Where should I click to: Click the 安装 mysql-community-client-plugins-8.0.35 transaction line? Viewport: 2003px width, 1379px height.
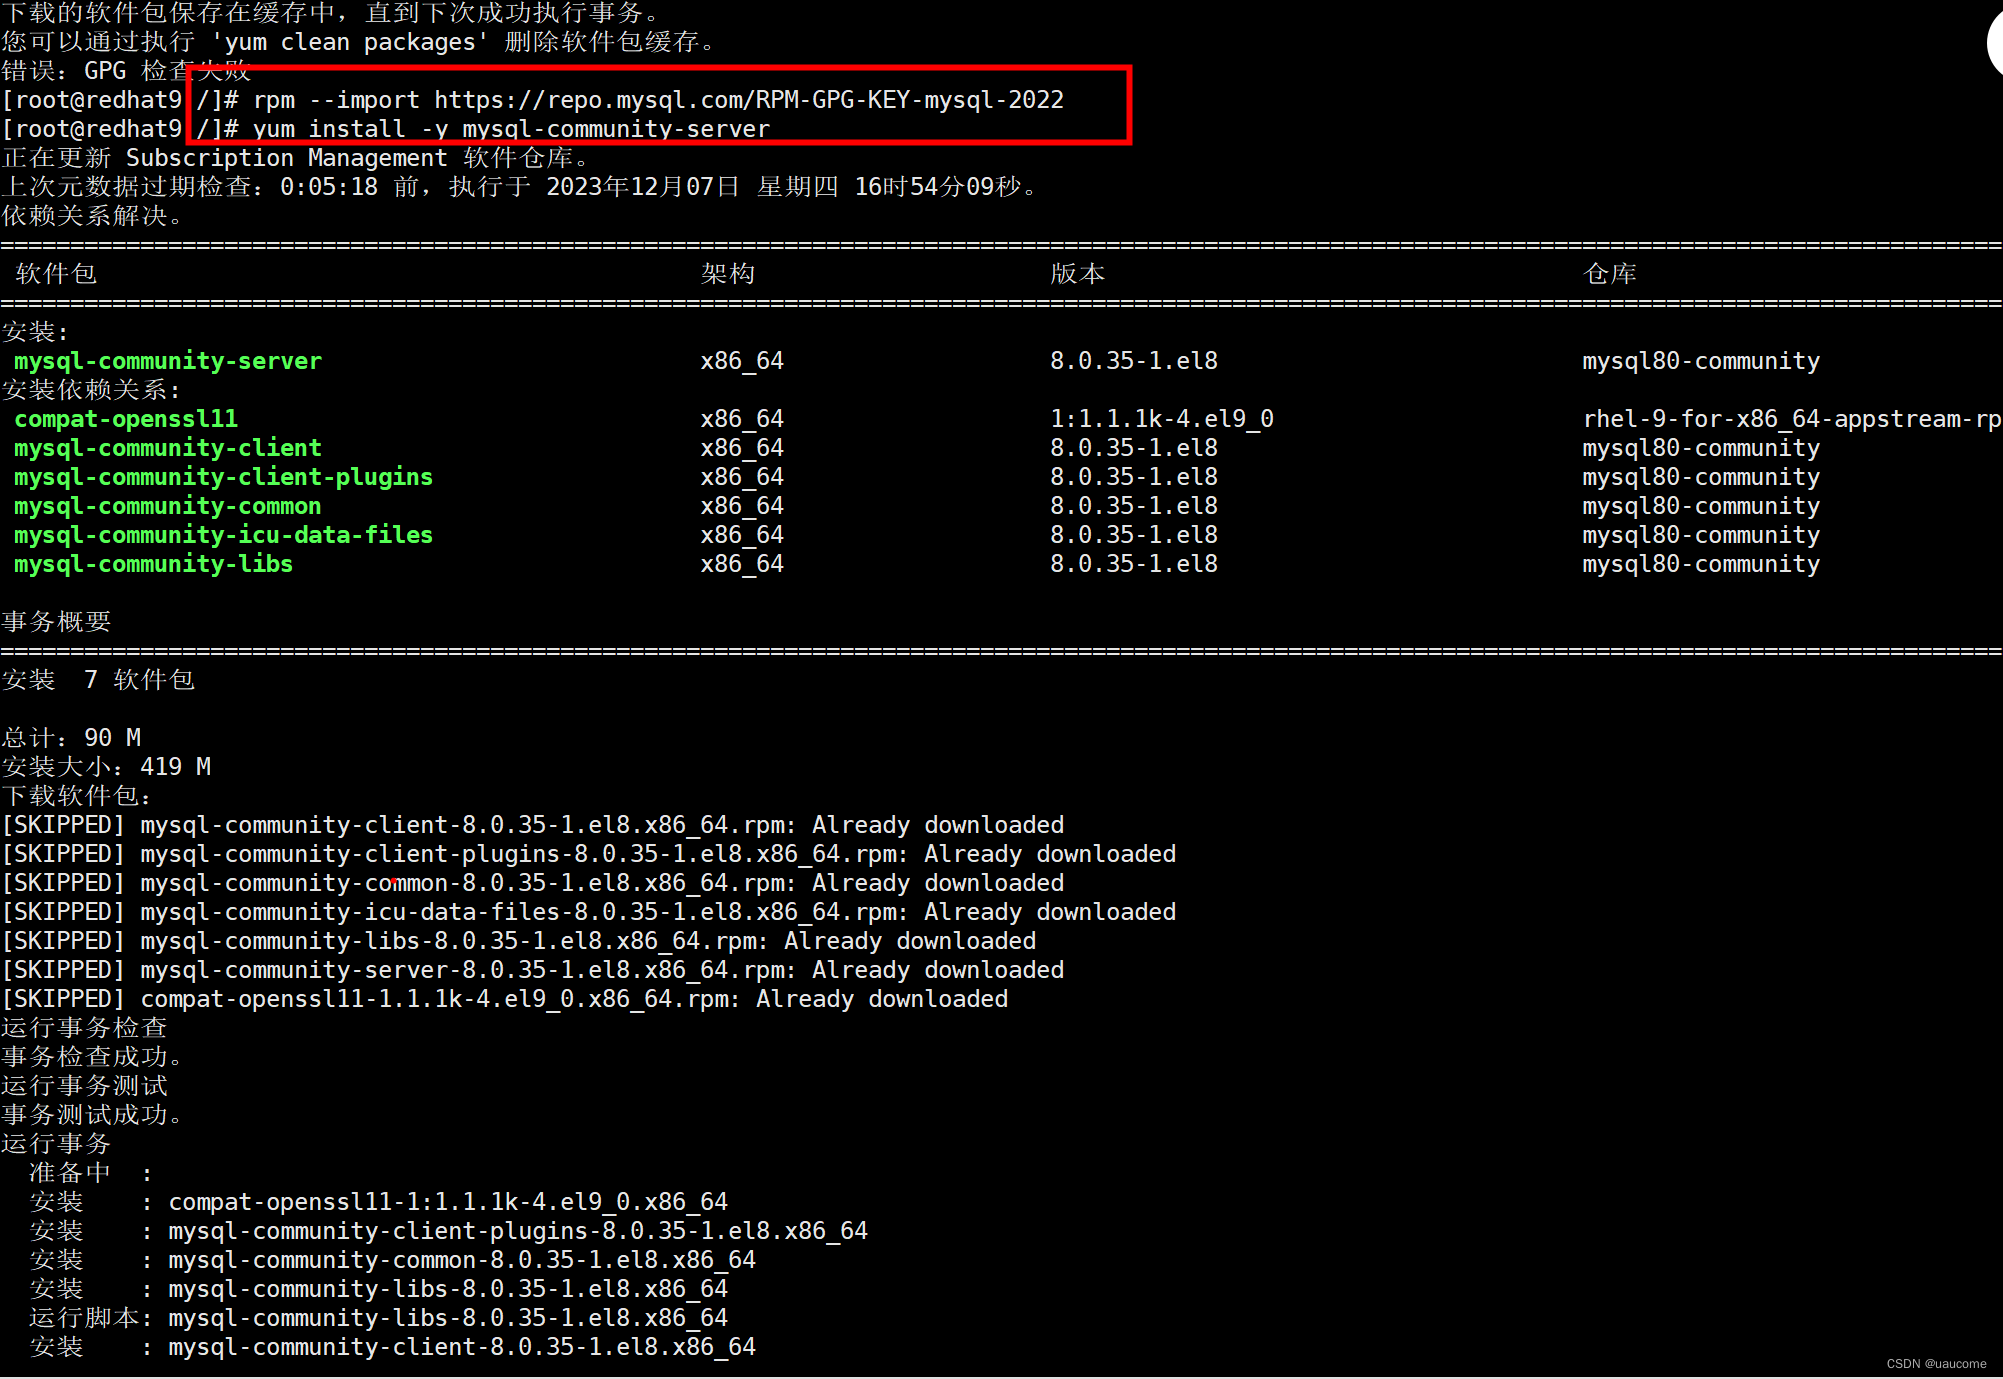pyautogui.click(x=449, y=1231)
